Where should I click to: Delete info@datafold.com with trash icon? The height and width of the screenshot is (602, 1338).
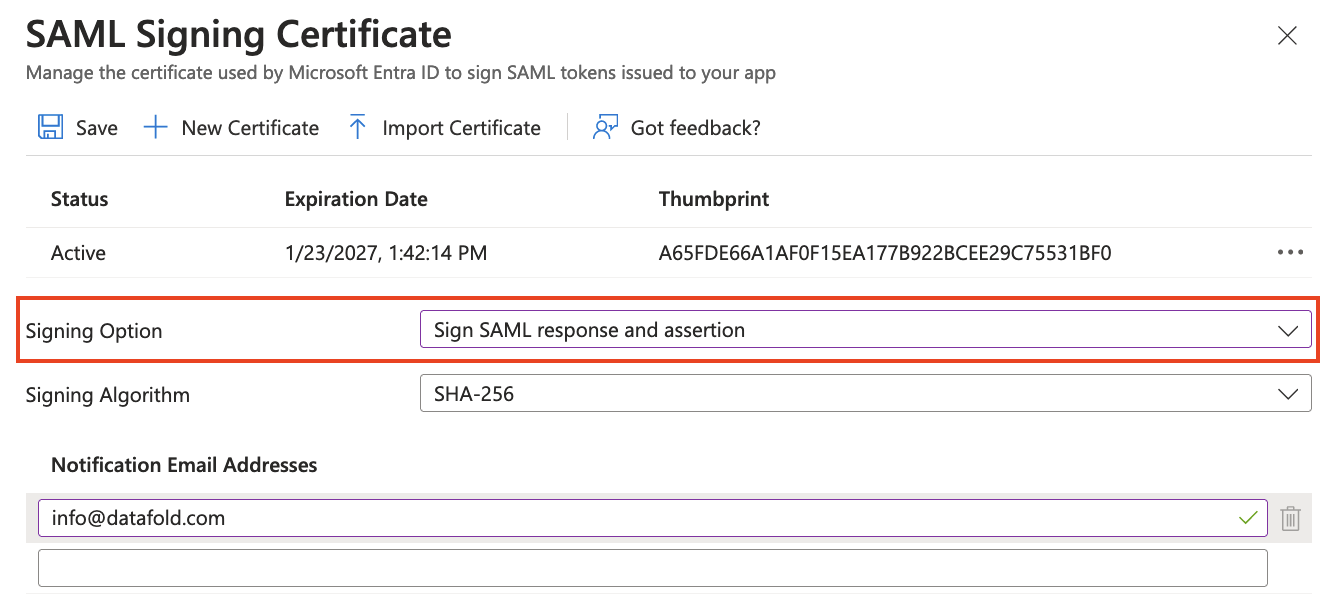1291,518
